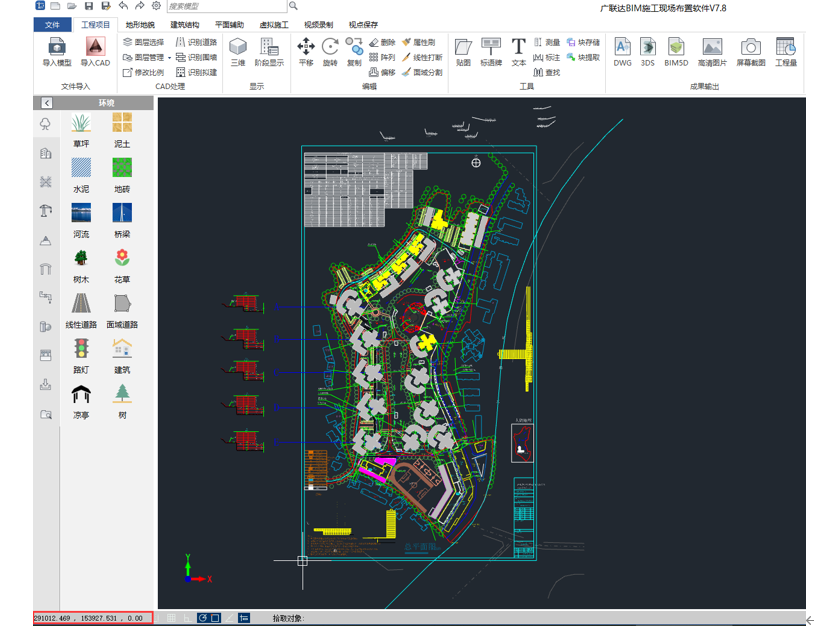Switch to 虚拟施工 ribbon tab
Viewport: 814px width, 631px height.
point(274,24)
